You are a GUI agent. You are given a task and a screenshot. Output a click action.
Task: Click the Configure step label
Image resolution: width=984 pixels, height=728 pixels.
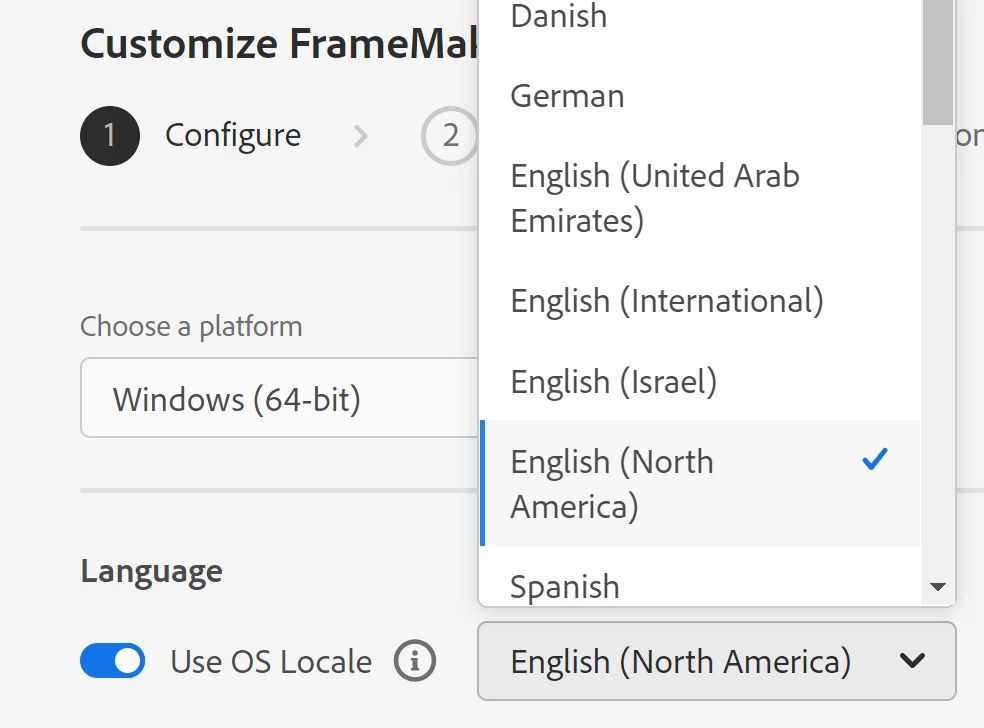(x=233, y=136)
